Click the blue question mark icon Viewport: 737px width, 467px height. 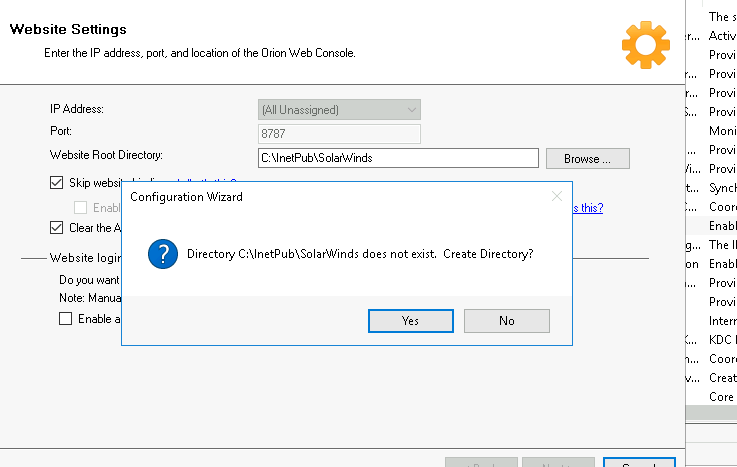click(163, 254)
